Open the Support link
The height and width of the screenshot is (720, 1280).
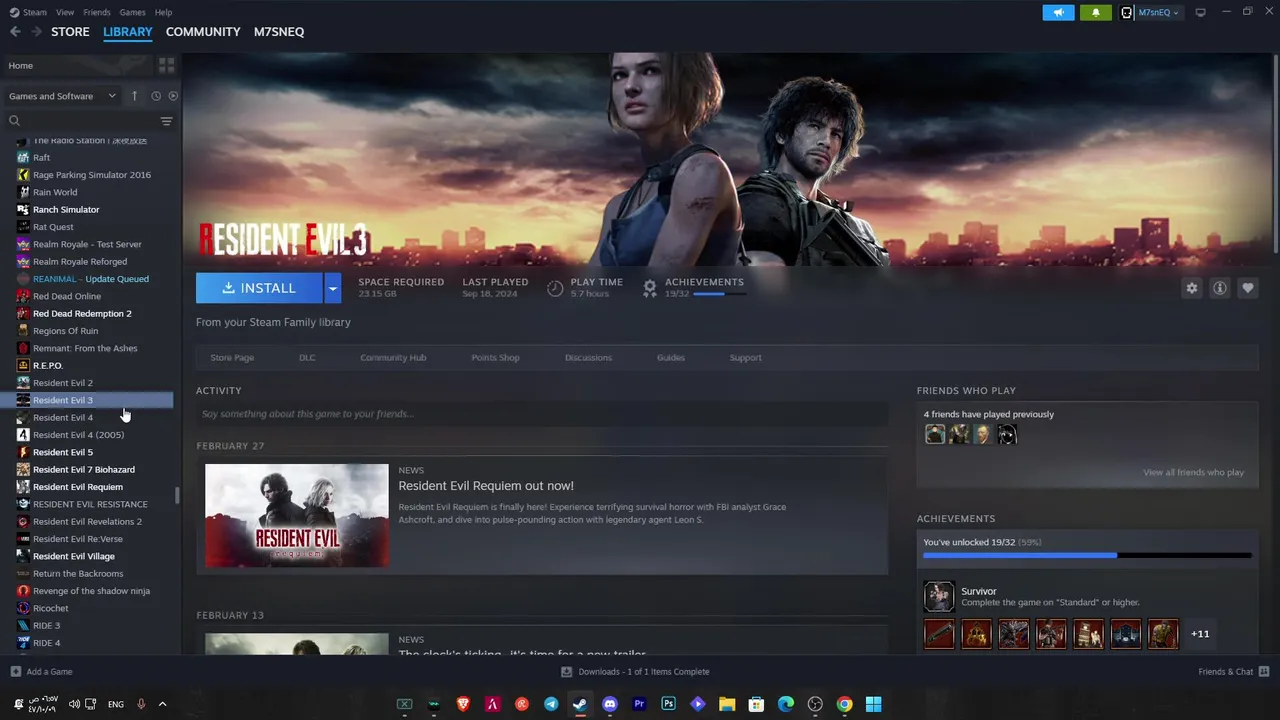tap(745, 357)
